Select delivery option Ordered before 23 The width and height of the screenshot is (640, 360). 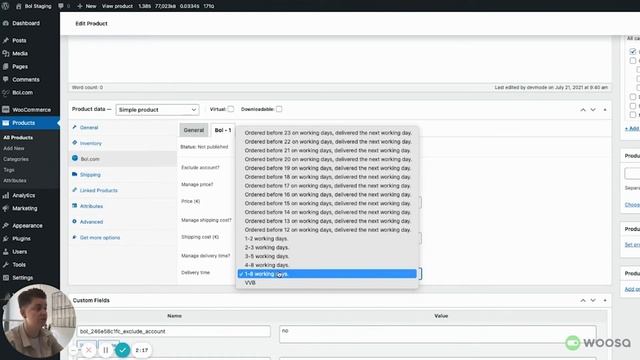327,133
